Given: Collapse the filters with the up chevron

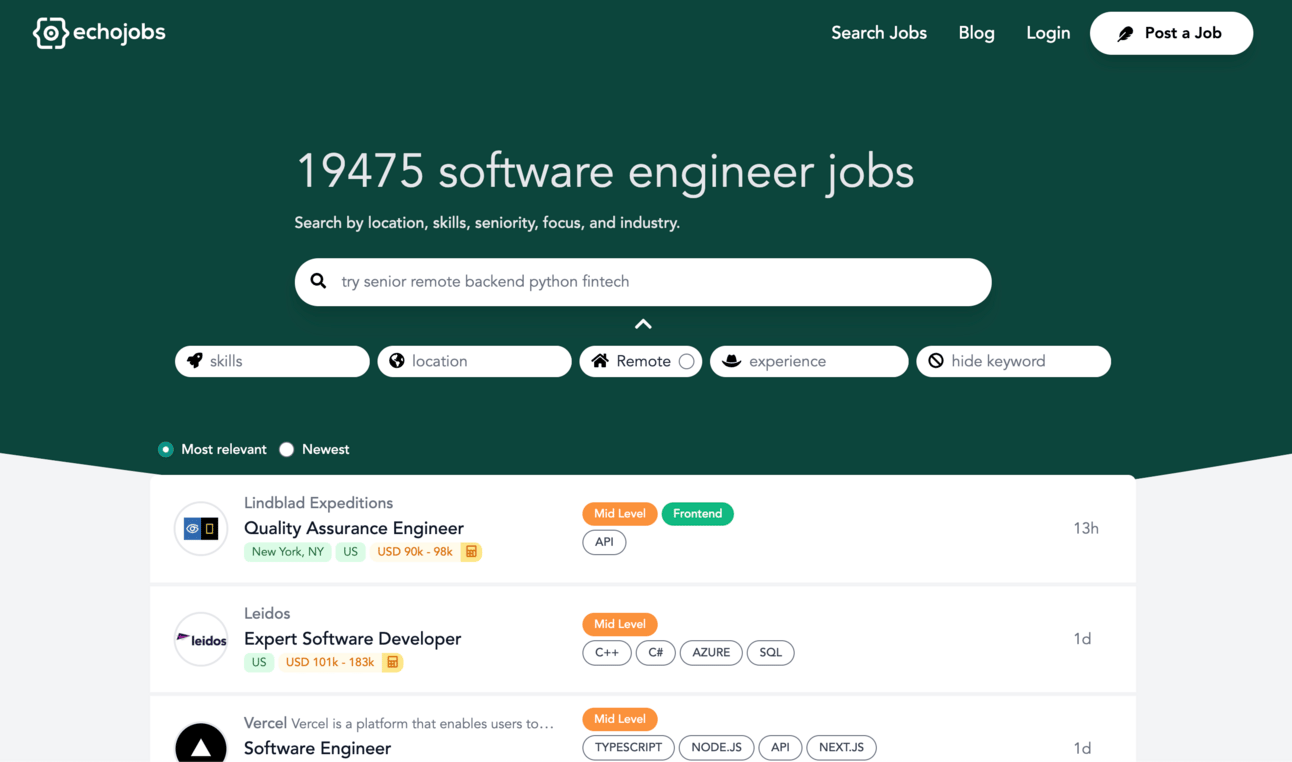Looking at the screenshot, I should [643, 324].
